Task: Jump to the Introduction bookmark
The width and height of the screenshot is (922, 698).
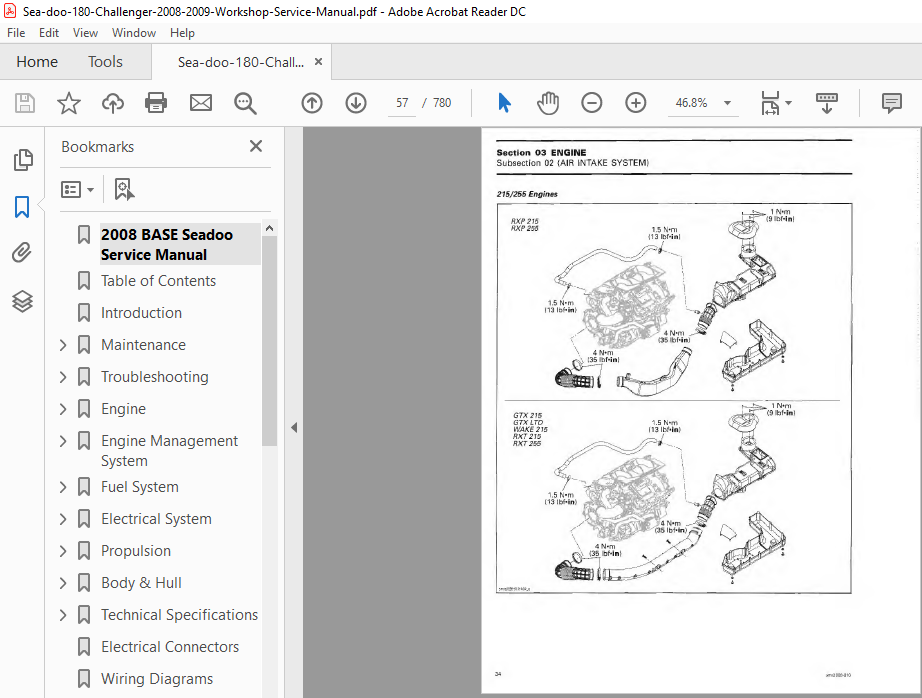Action: [141, 313]
